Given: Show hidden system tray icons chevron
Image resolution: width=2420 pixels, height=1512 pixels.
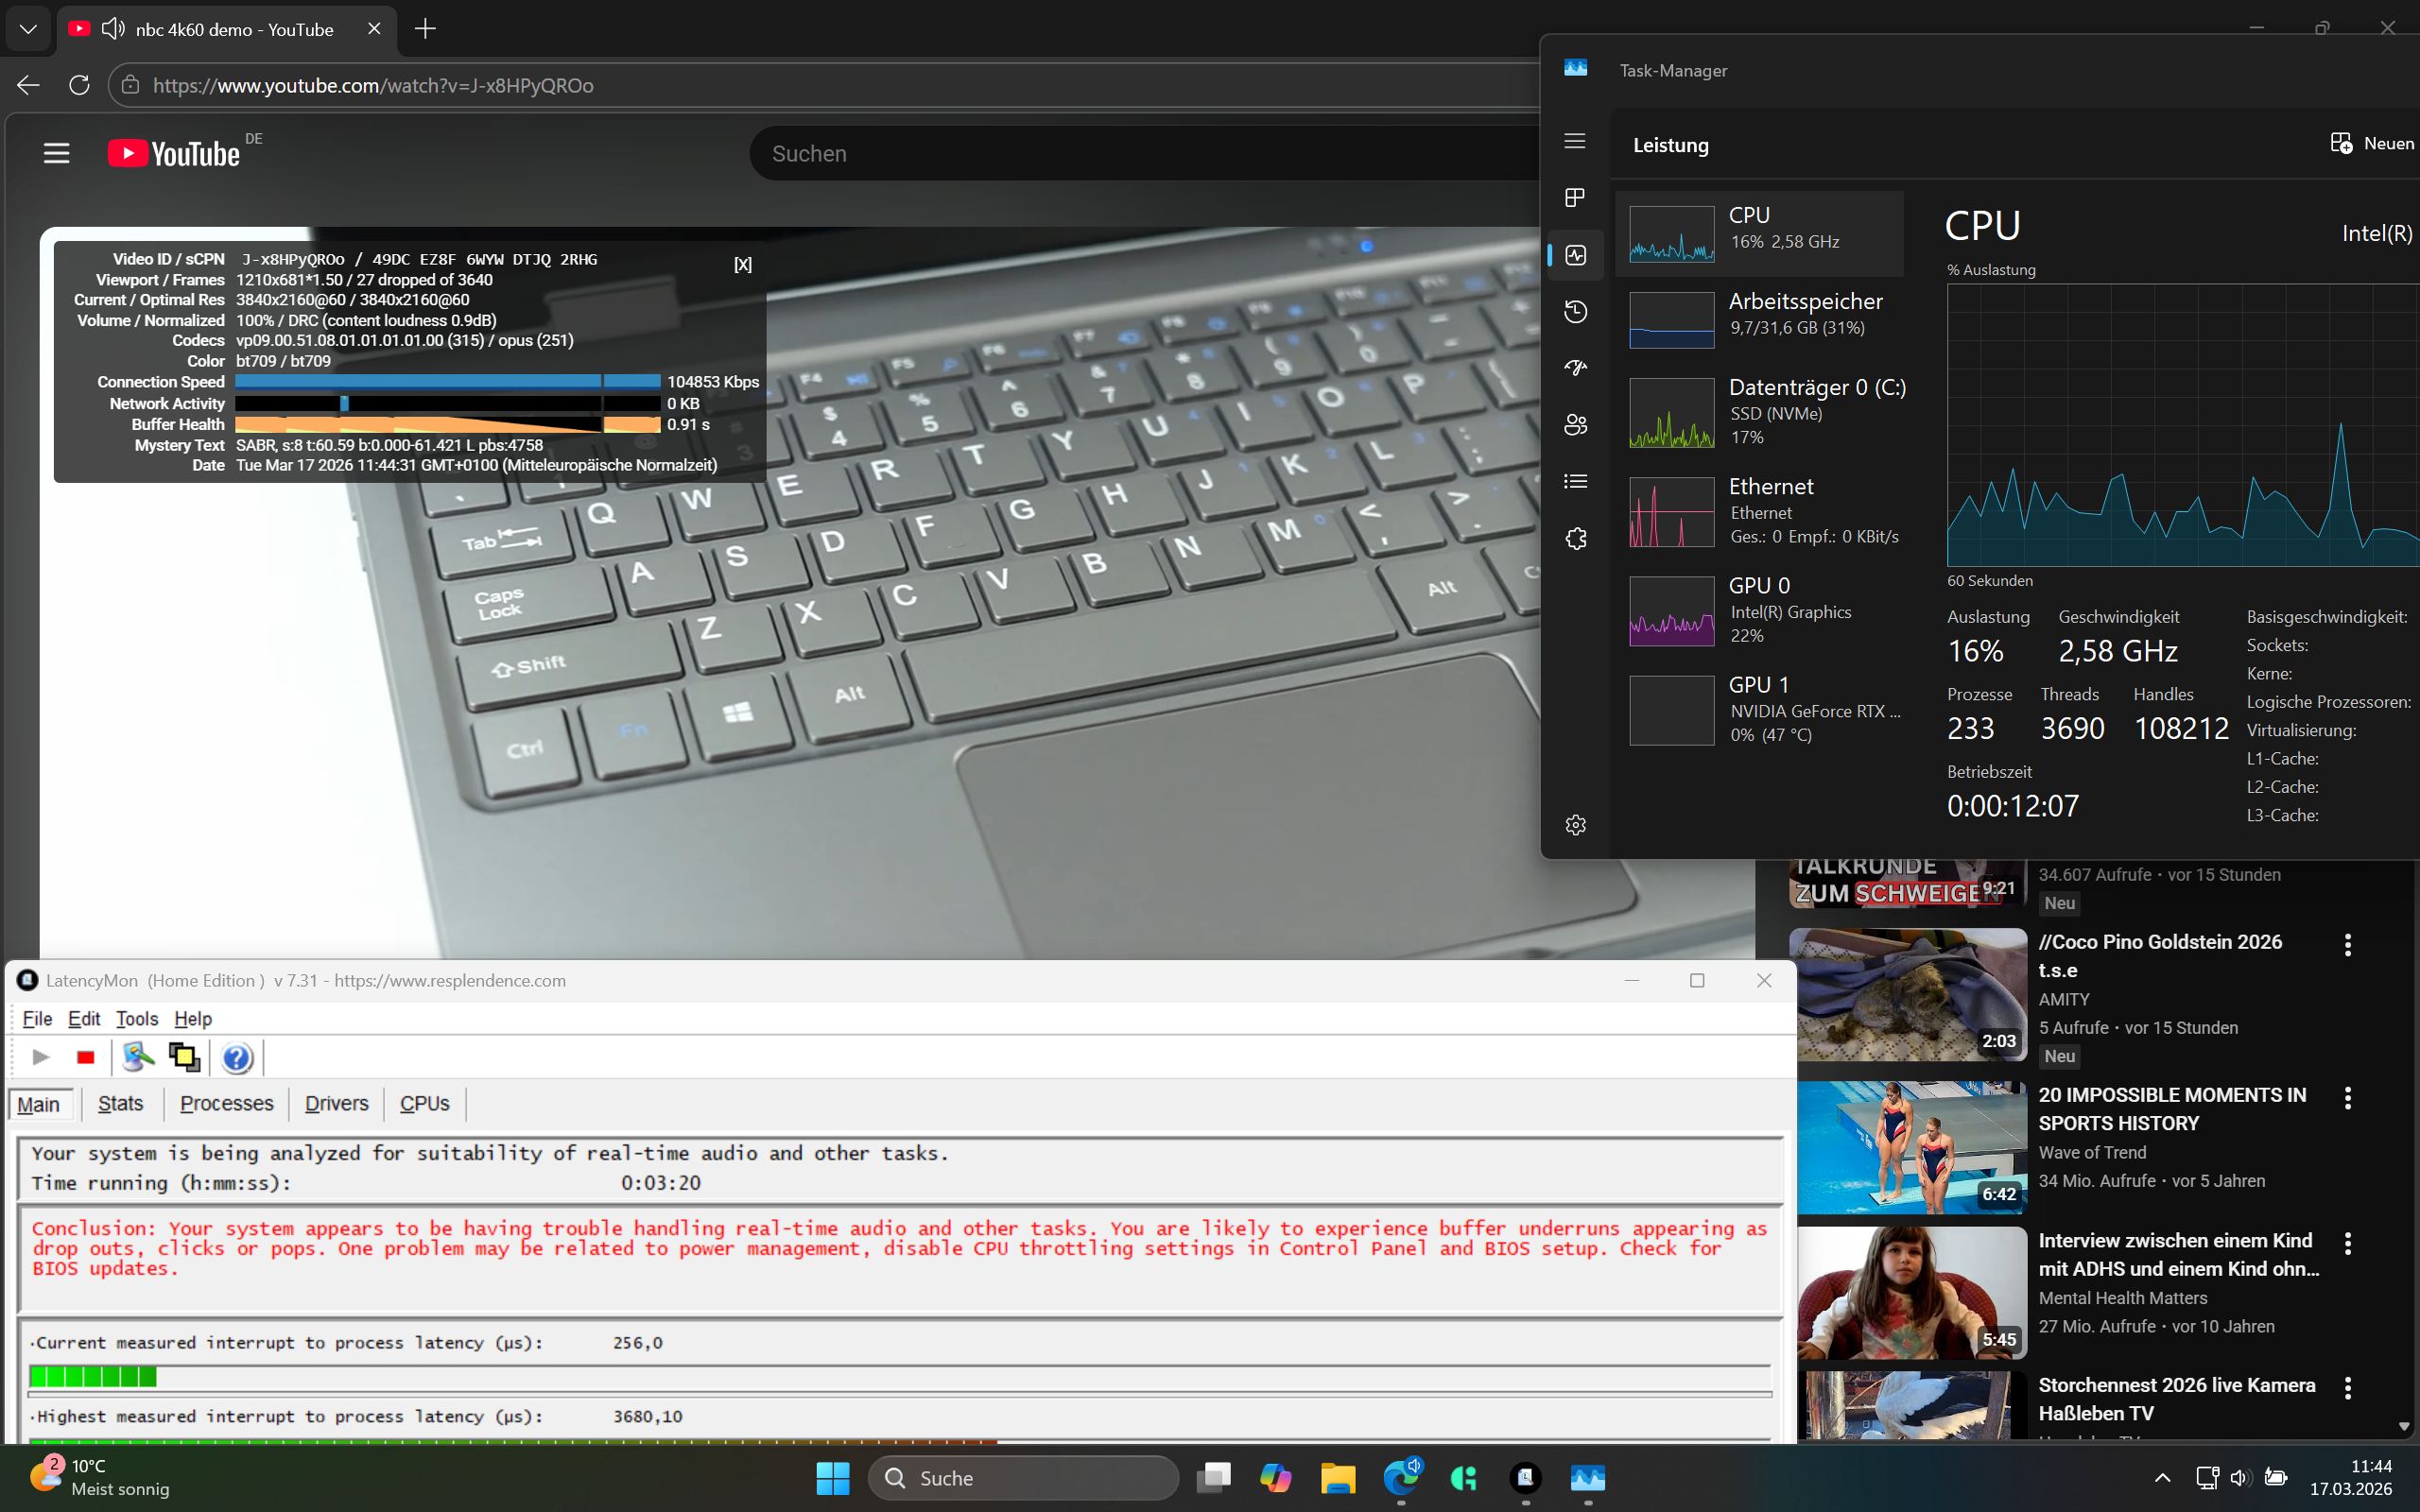Looking at the screenshot, I should coord(2162,1477).
